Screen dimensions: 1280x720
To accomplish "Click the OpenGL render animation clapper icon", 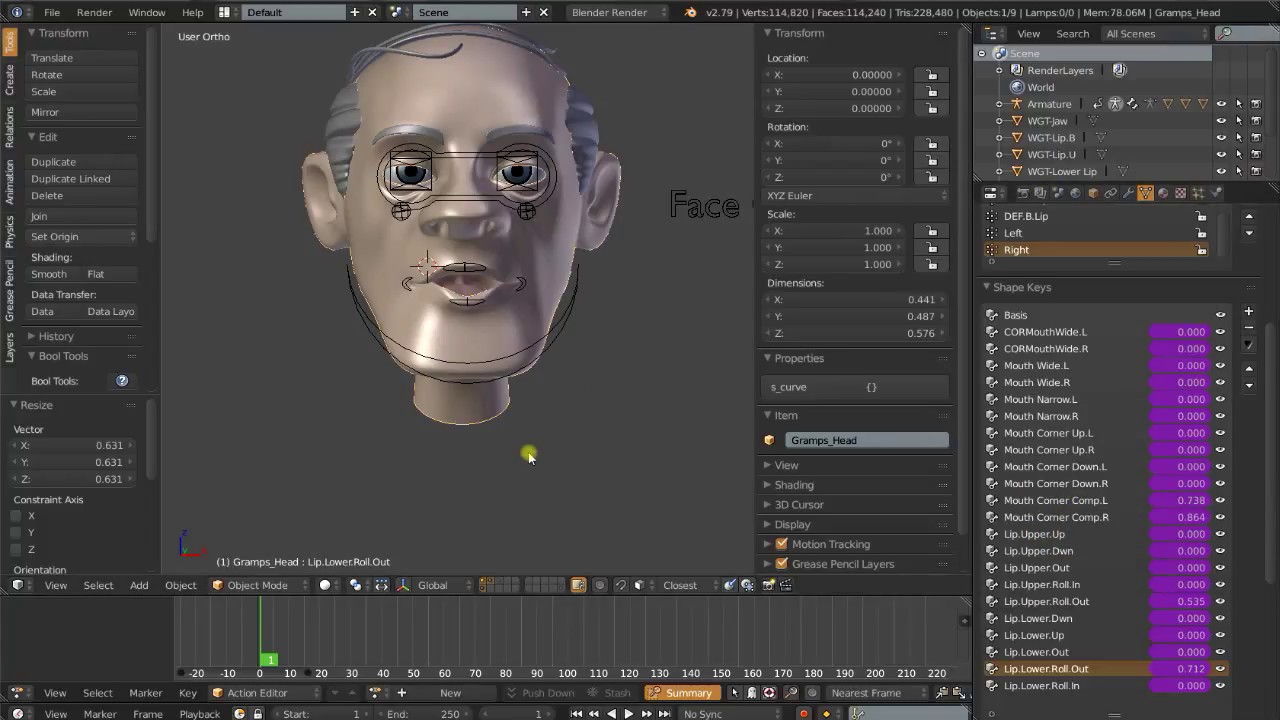I will (x=785, y=585).
